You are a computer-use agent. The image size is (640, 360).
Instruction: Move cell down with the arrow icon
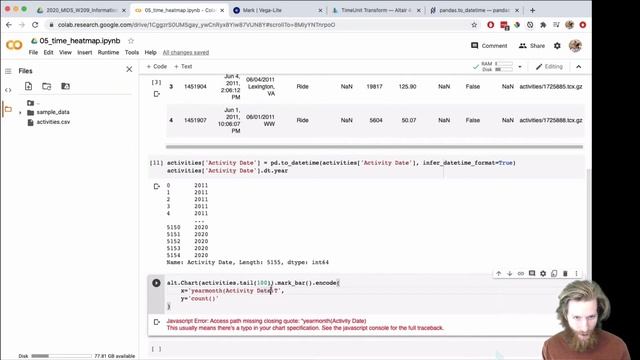pos(509,273)
